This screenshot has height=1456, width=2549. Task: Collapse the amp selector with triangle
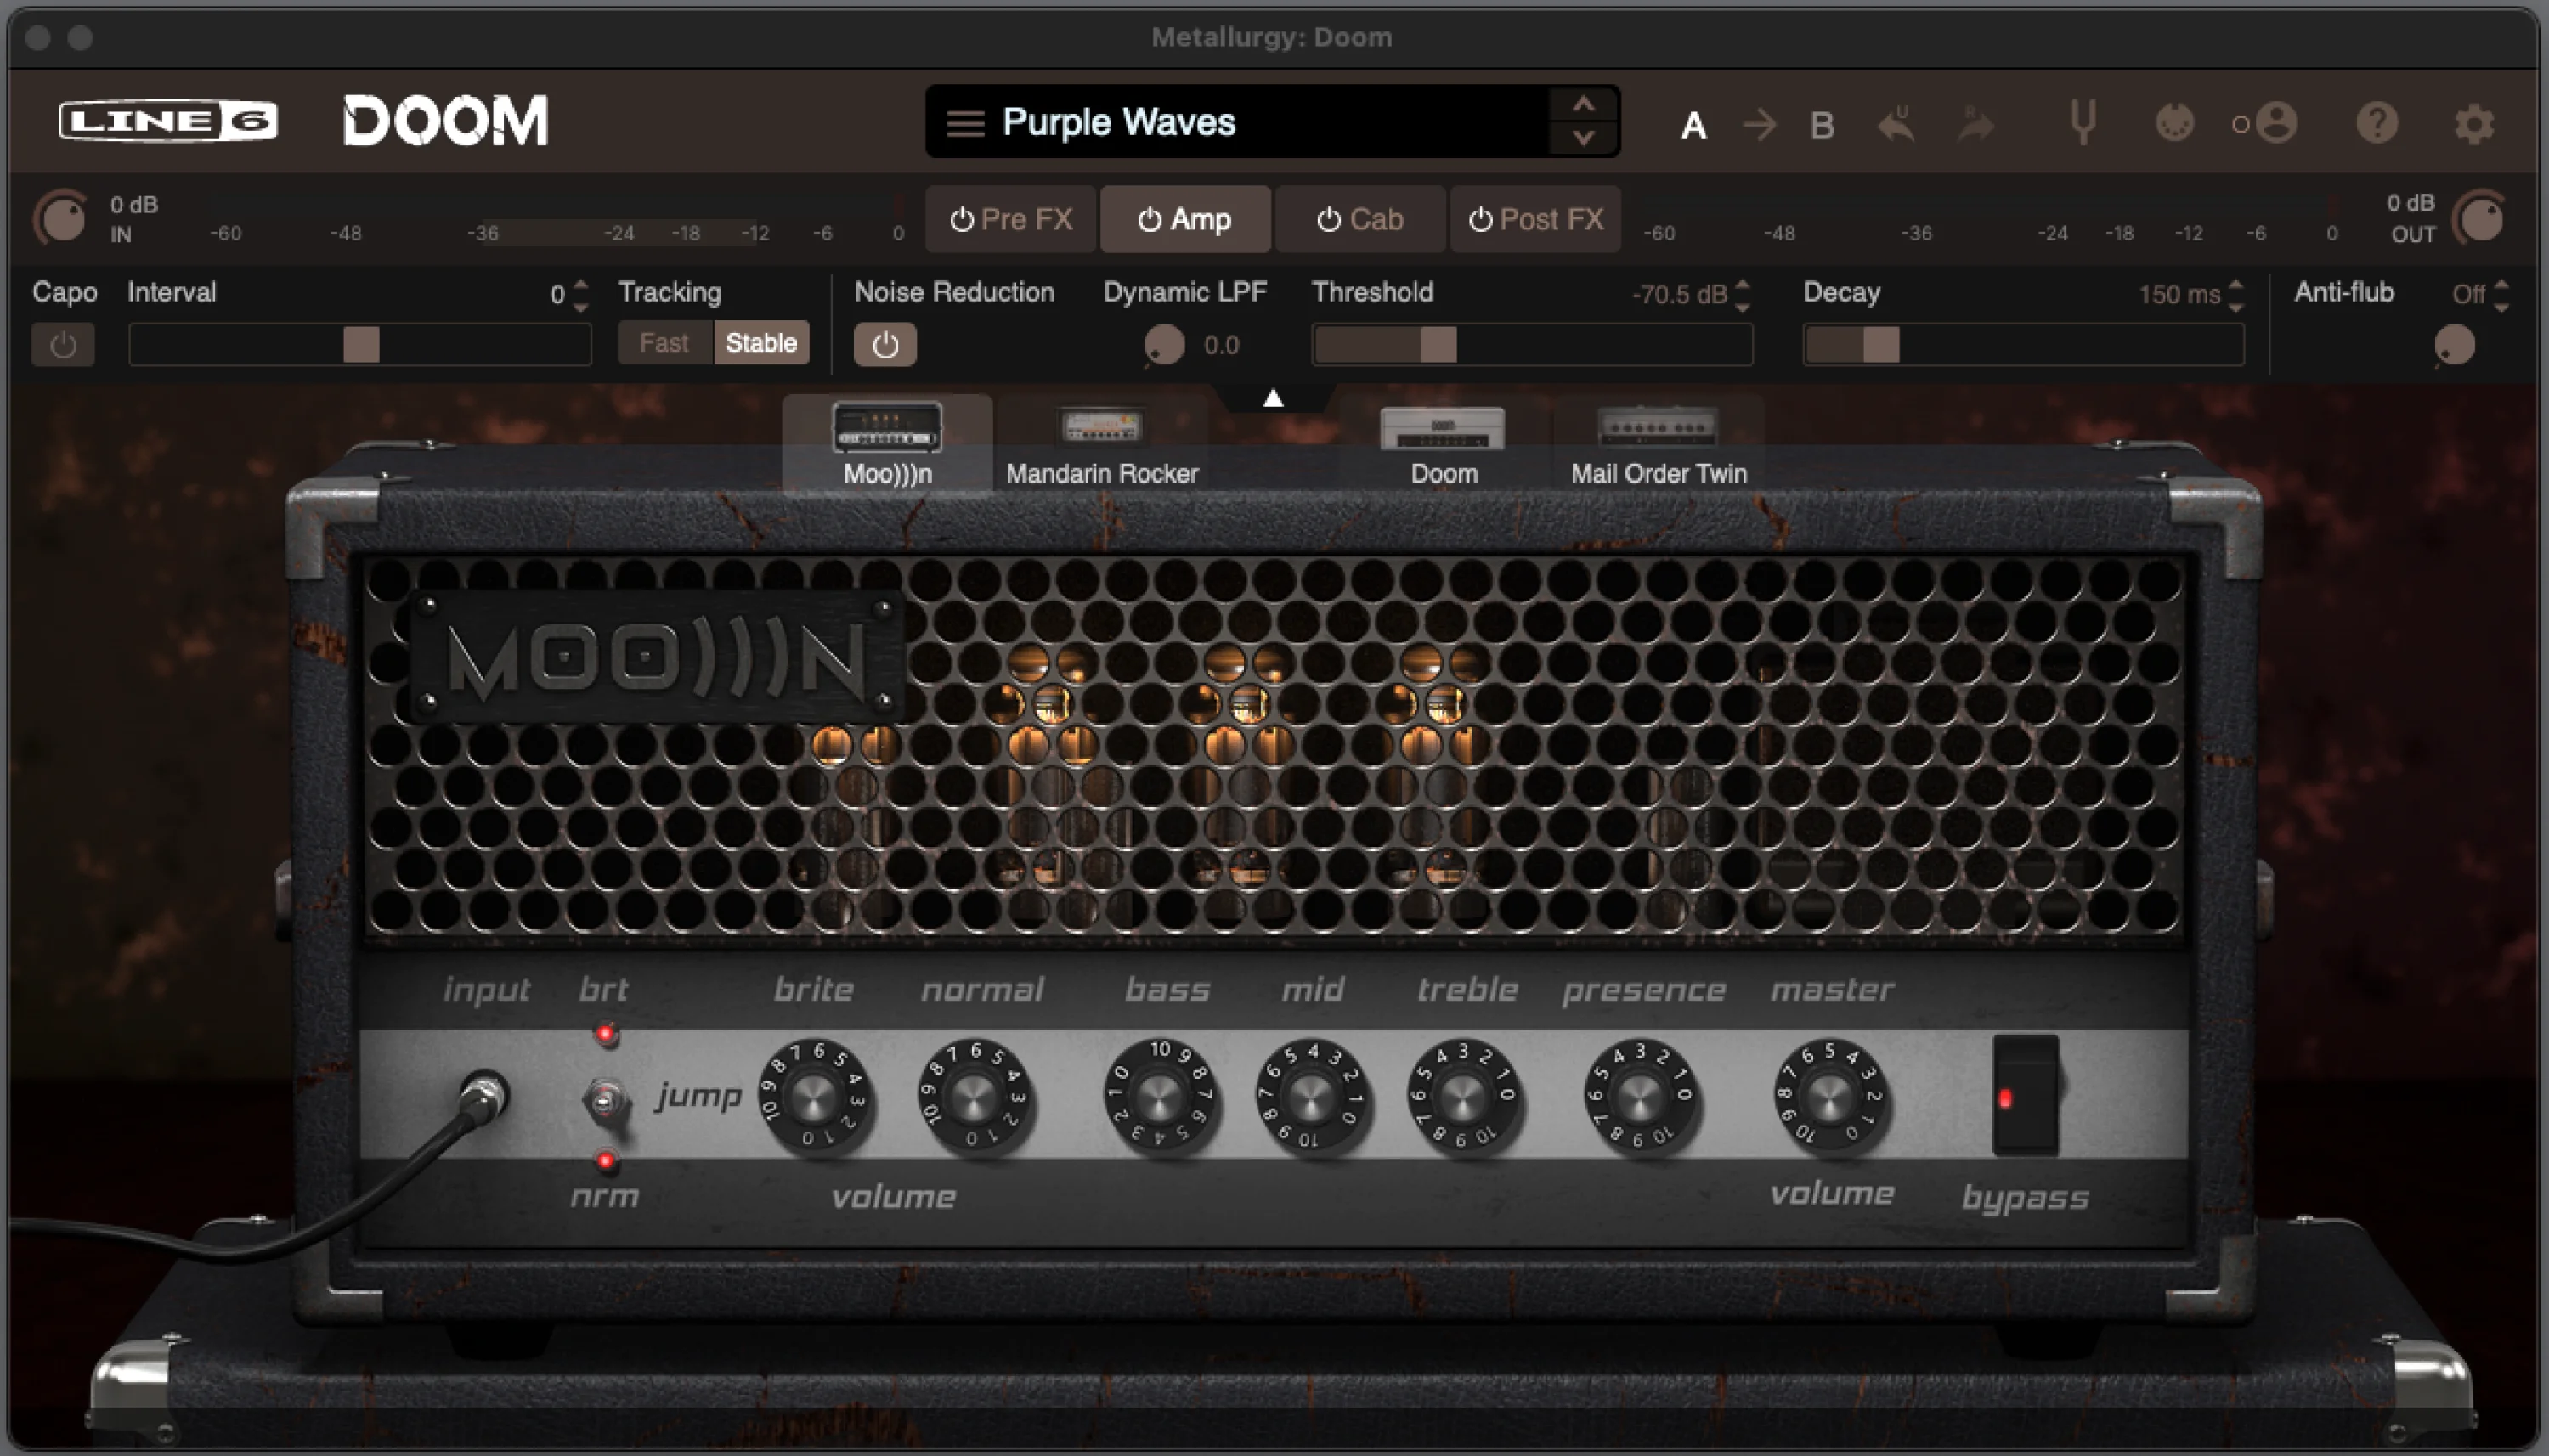point(1273,398)
